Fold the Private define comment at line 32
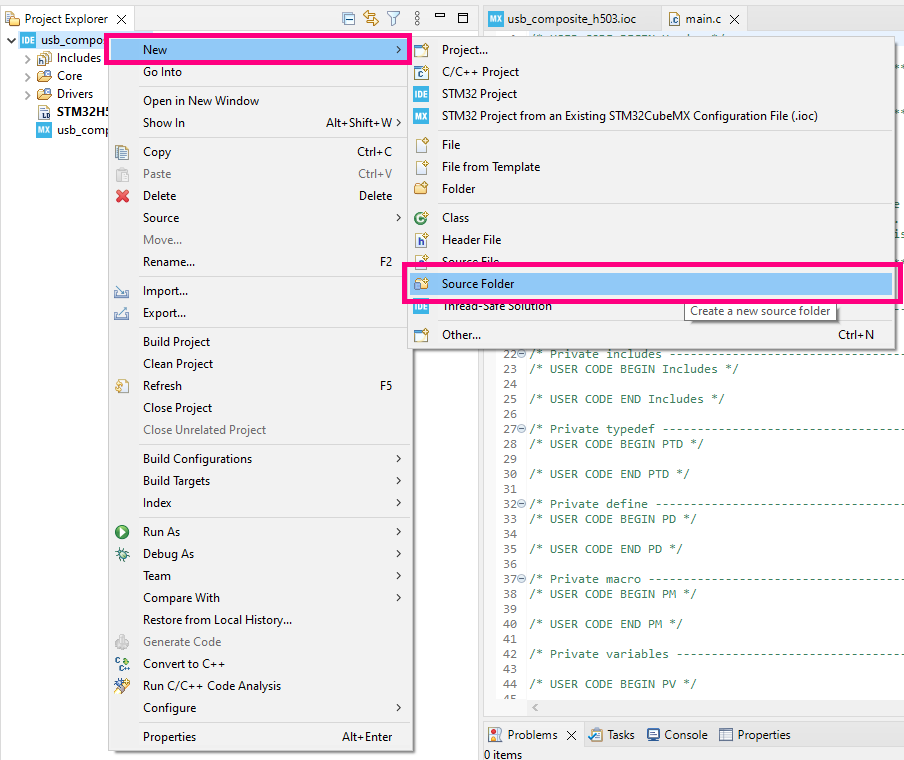This screenshot has height=760, width=904. pyautogui.click(x=522, y=504)
